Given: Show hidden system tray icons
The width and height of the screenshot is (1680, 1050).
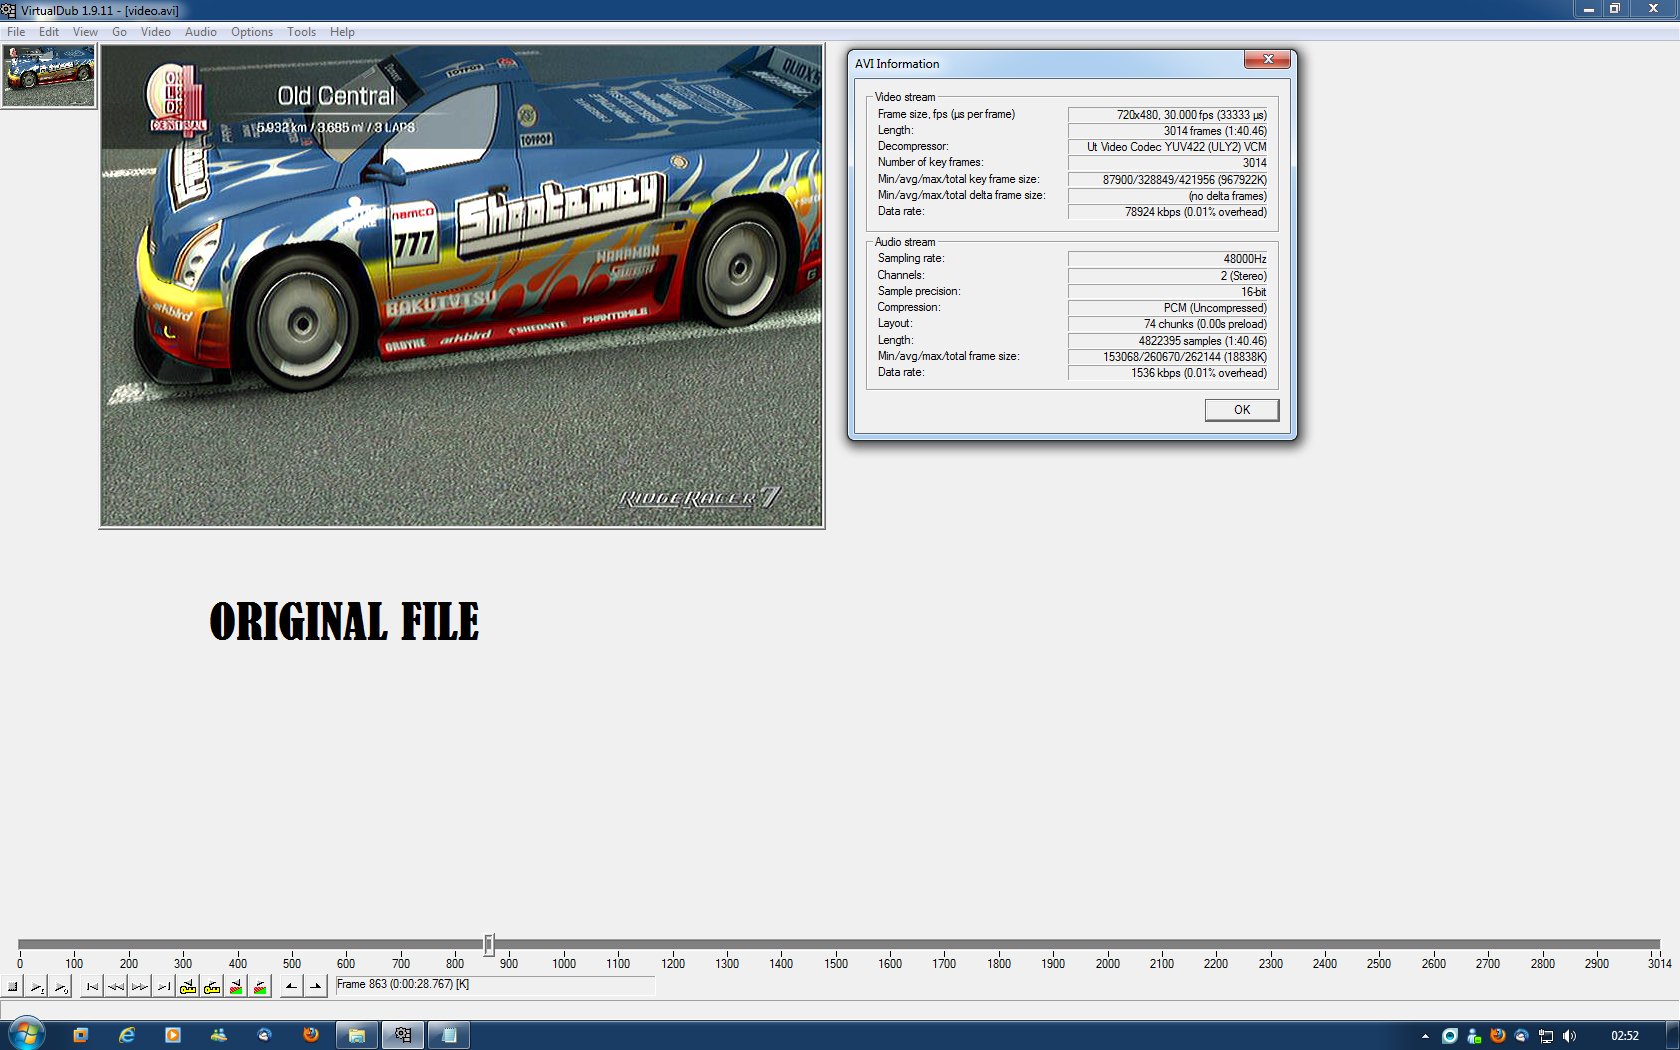Looking at the screenshot, I should 1425,1036.
